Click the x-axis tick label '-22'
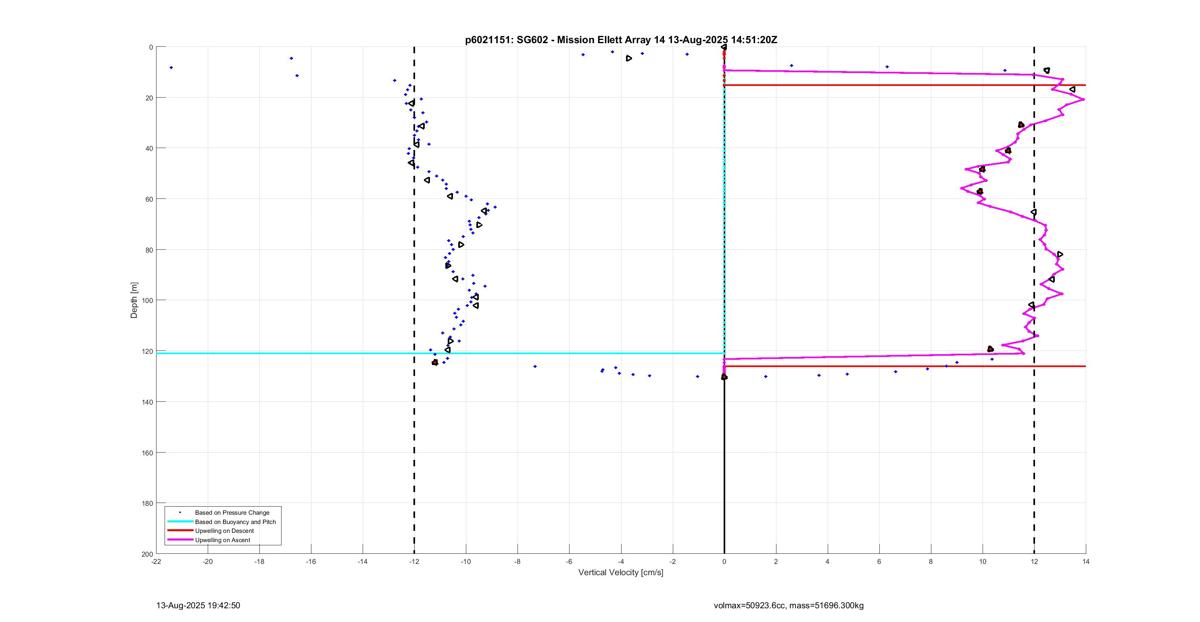 pyautogui.click(x=156, y=562)
